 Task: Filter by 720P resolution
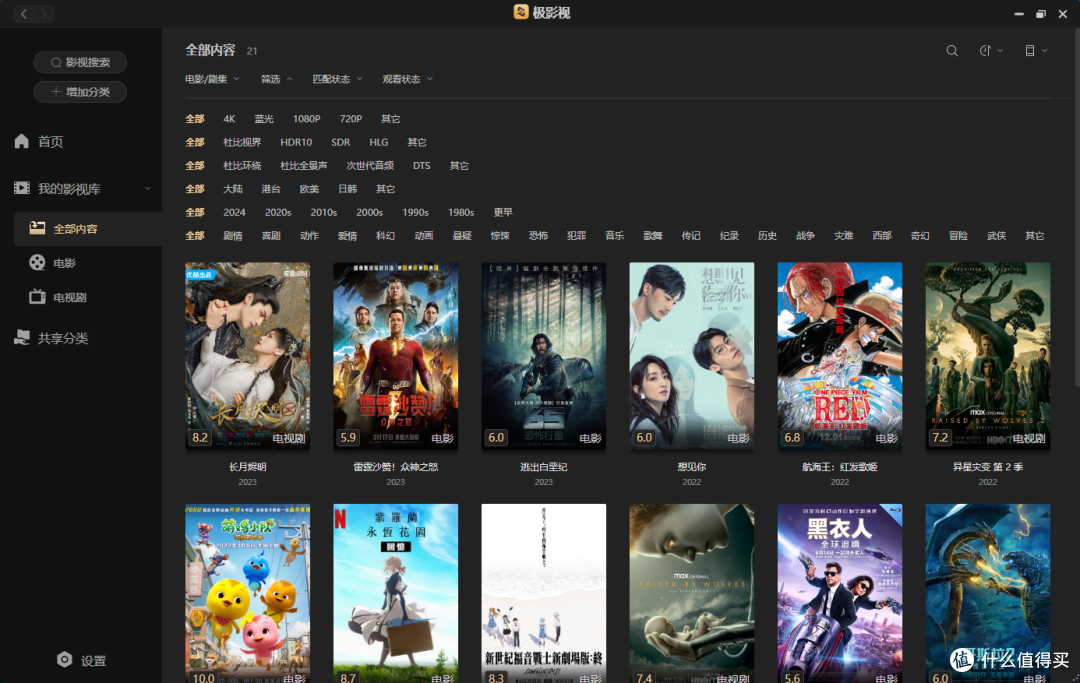pyautogui.click(x=351, y=119)
